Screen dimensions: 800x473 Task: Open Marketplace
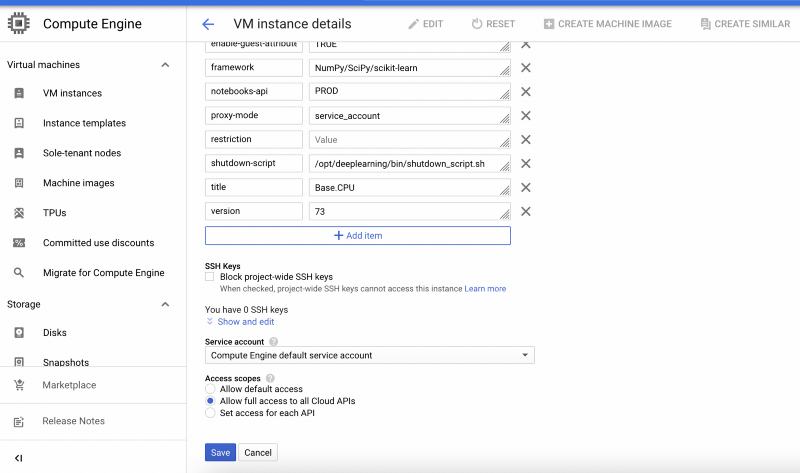tap(69, 385)
